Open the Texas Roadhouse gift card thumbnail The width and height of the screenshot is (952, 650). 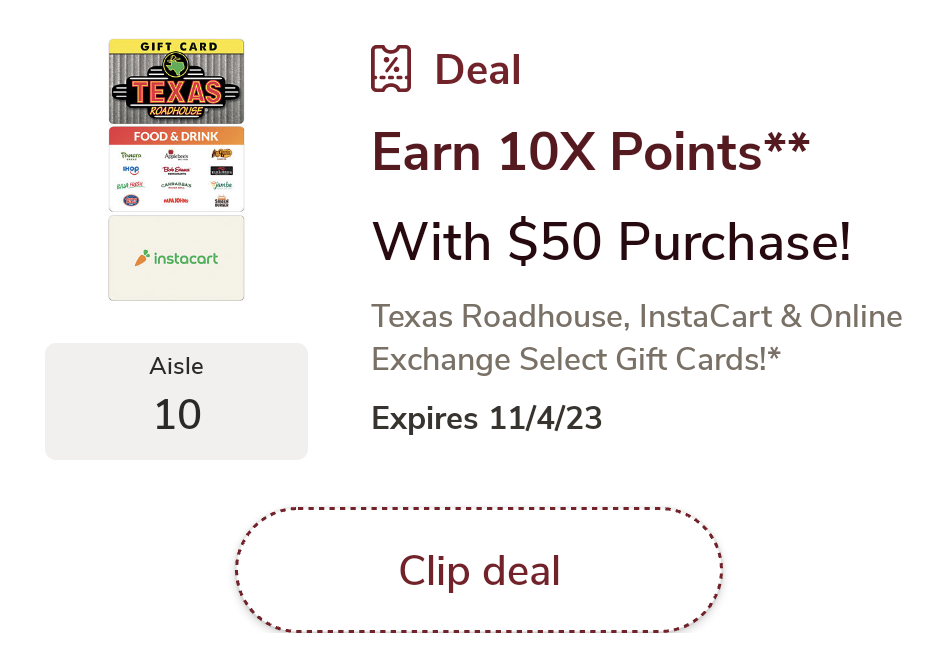176,80
